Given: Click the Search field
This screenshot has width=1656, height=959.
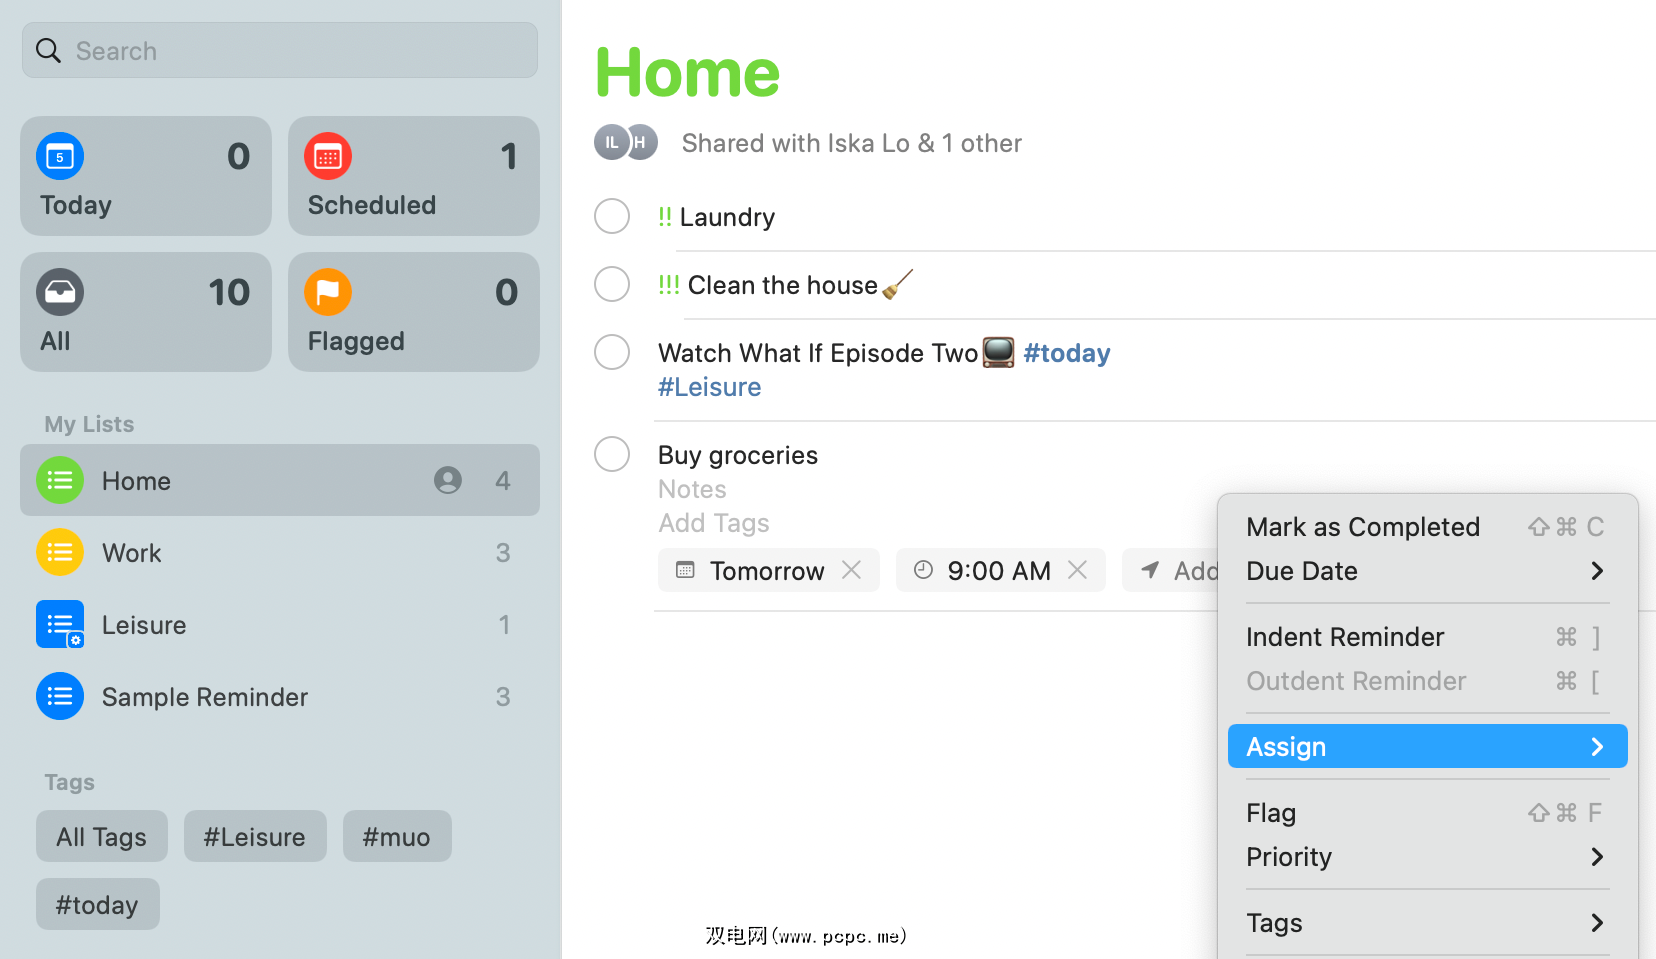Looking at the screenshot, I should [280, 51].
